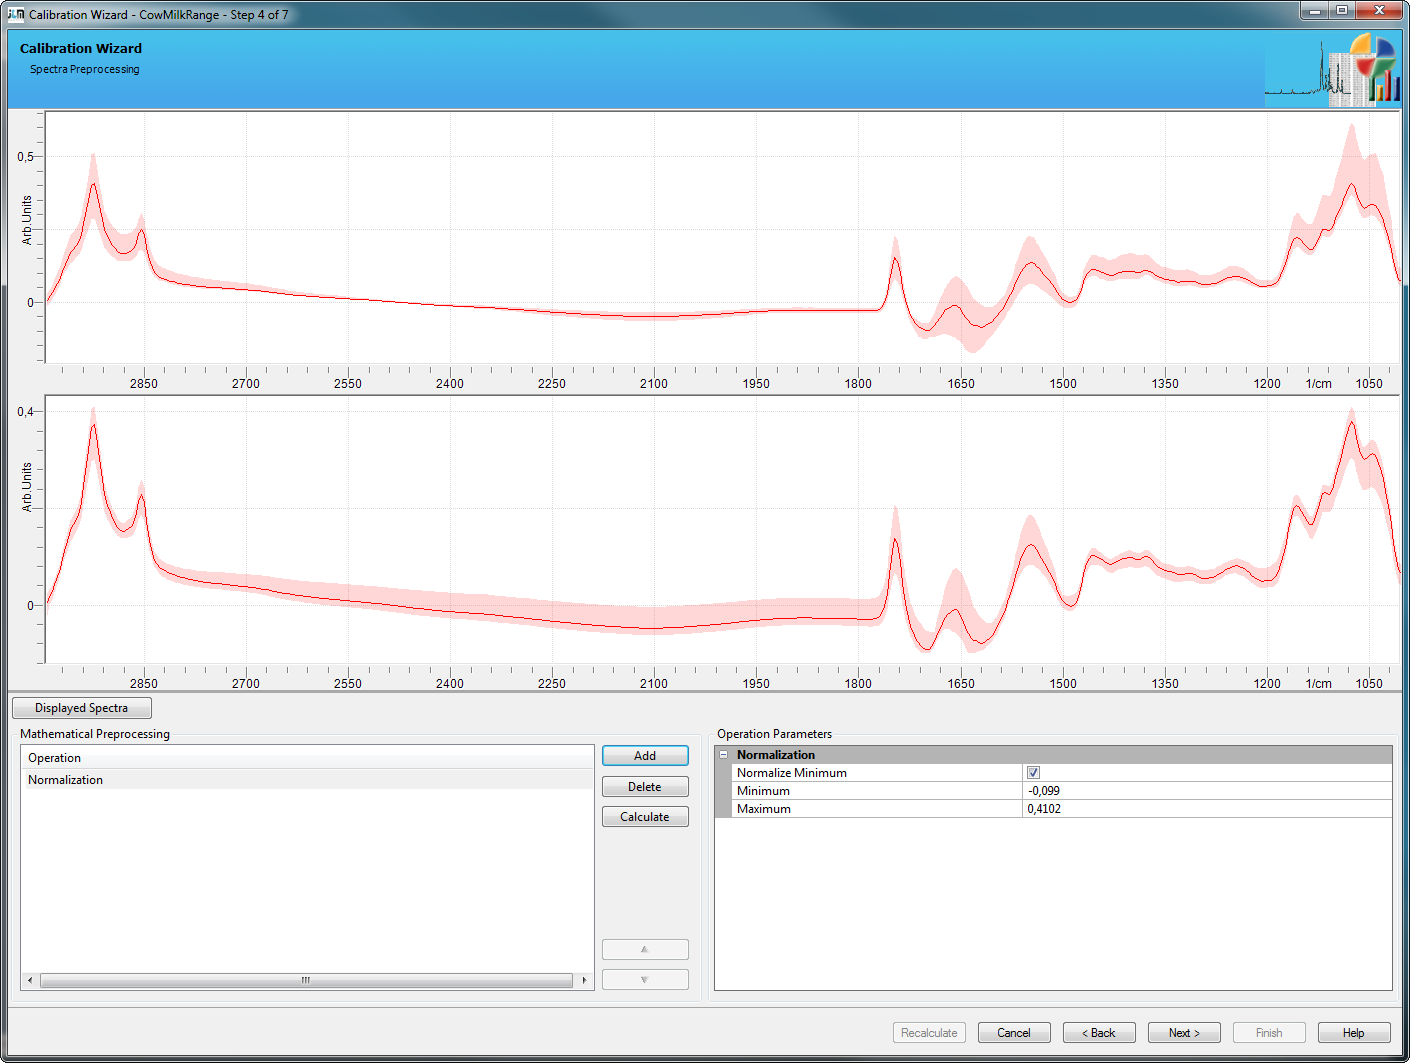The image size is (1410, 1063).
Task: Click the move operation up arrow
Action: (x=645, y=950)
